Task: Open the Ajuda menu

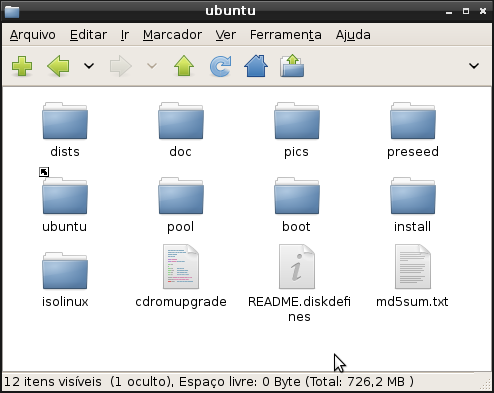Action: pos(353,35)
